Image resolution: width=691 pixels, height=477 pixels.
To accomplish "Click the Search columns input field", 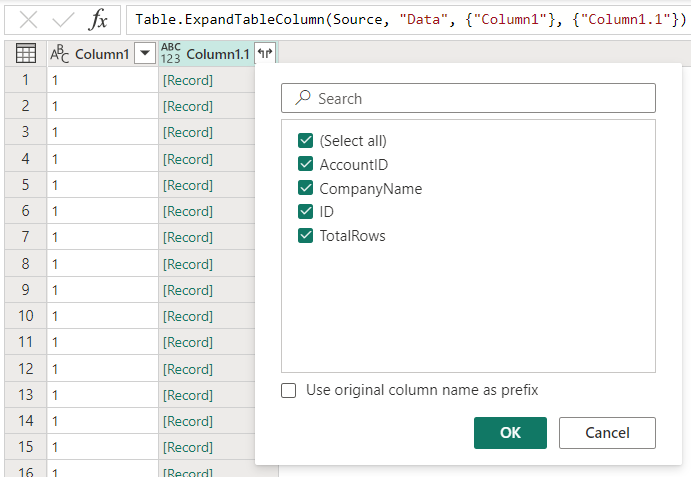I will tap(480, 98).
